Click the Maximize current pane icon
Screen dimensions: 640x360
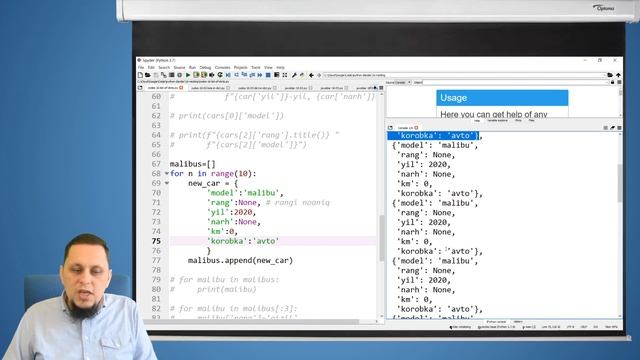[277, 75]
